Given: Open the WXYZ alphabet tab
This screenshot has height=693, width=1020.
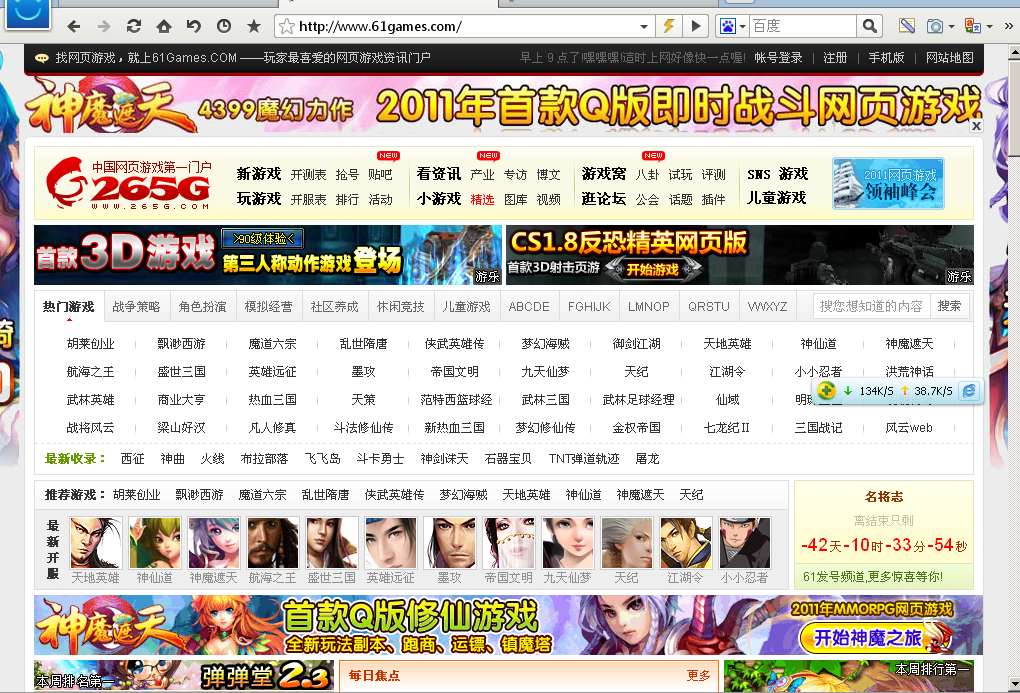Looking at the screenshot, I should pyautogui.click(x=768, y=306).
